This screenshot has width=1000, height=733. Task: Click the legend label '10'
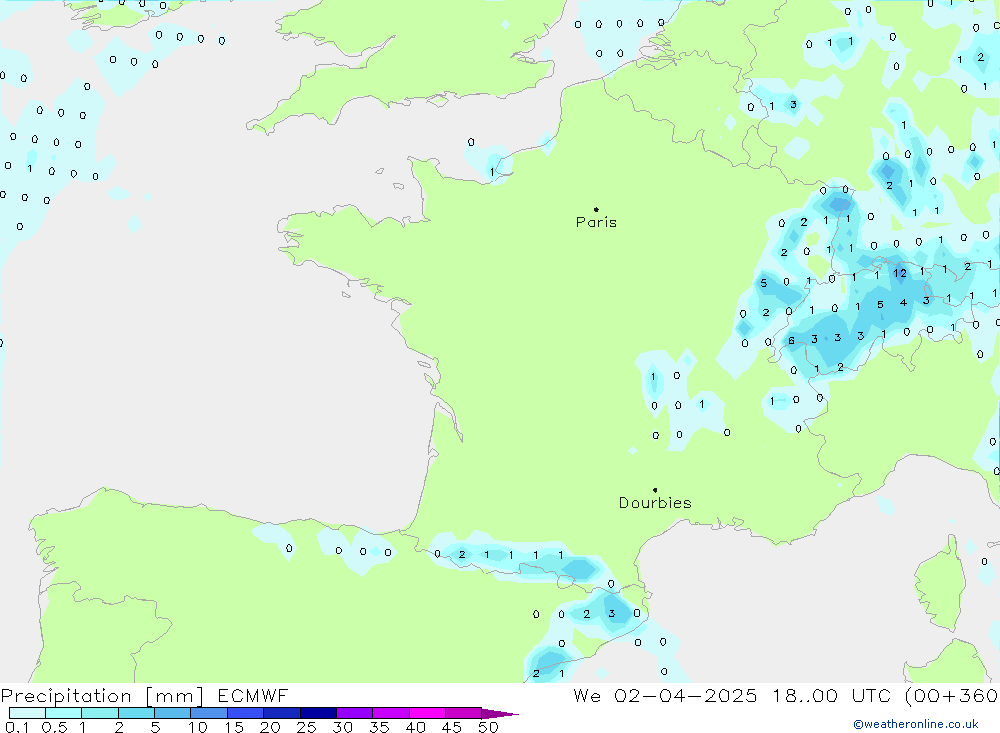click(x=197, y=727)
